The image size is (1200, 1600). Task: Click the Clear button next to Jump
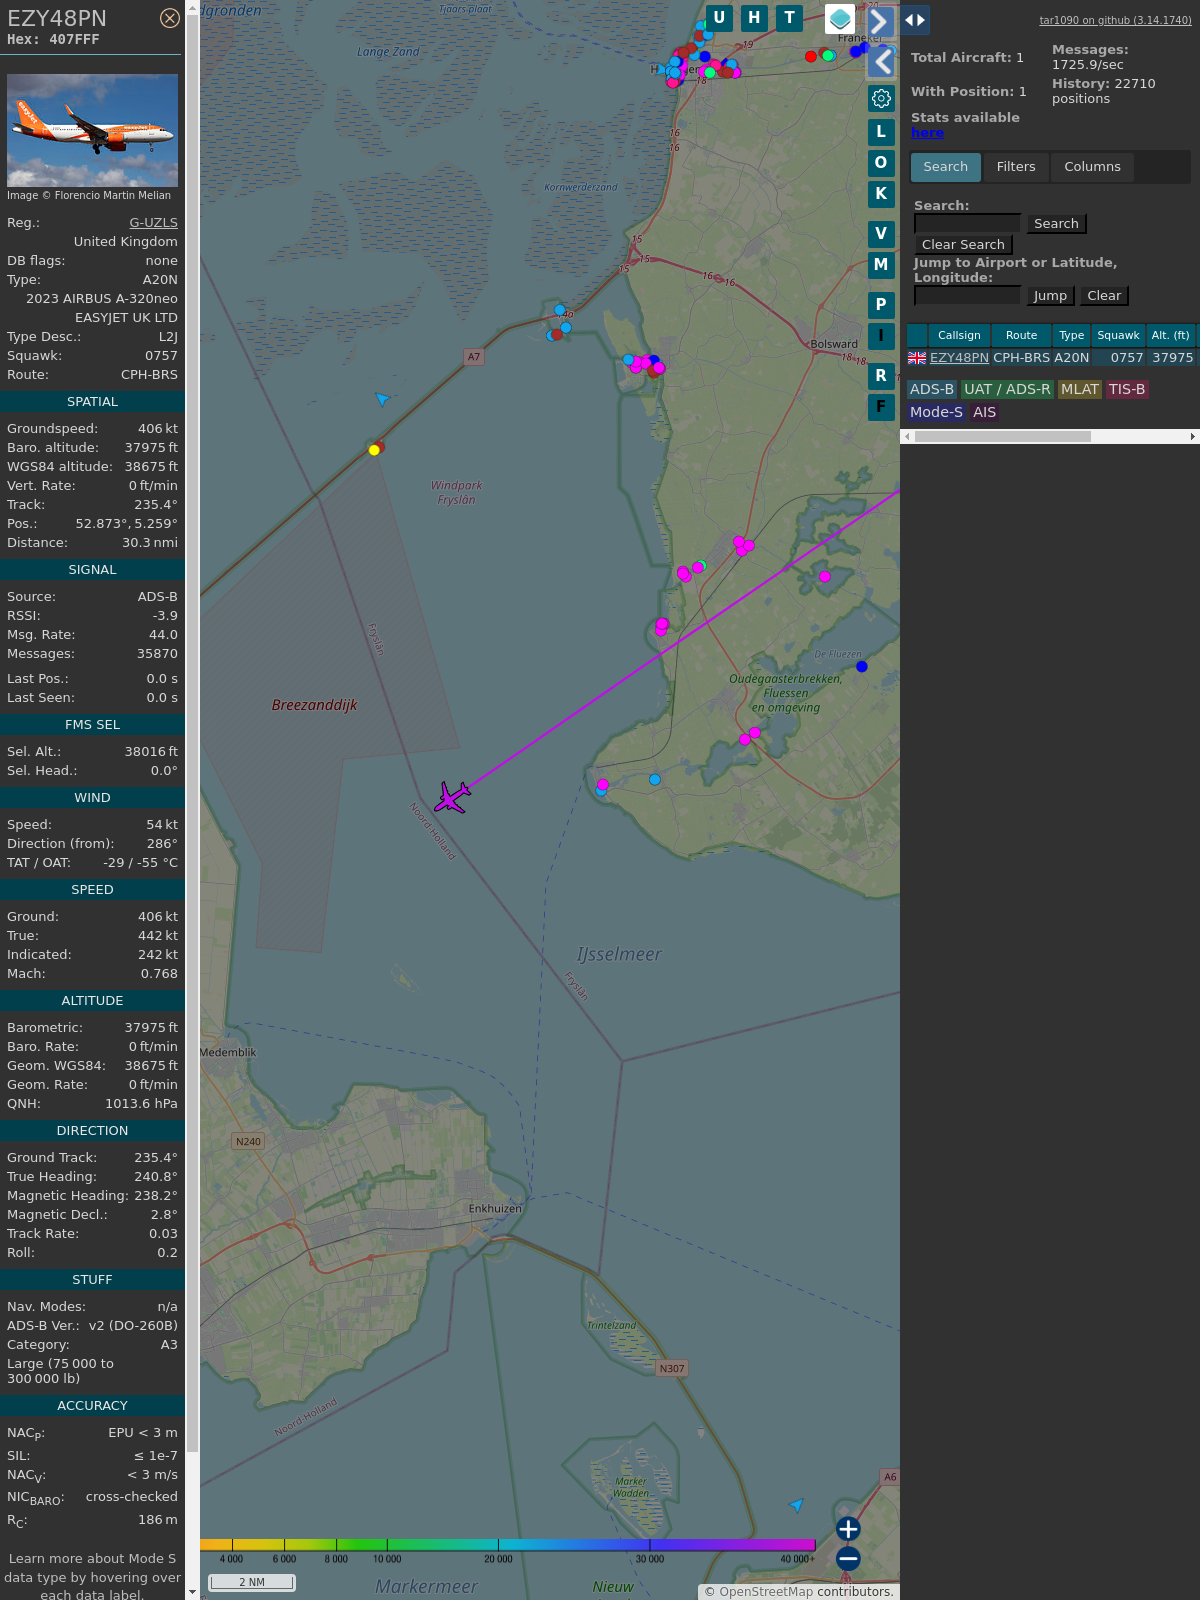point(1104,296)
